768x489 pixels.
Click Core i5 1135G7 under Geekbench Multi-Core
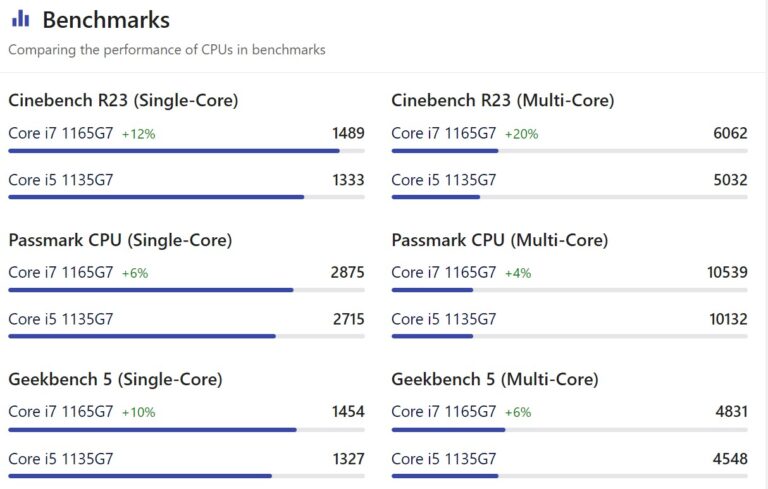click(443, 459)
